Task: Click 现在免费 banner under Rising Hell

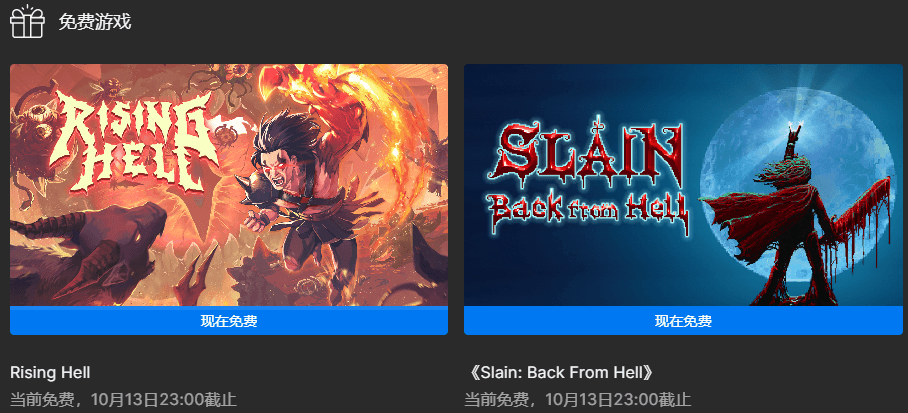Action: click(229, 321)
